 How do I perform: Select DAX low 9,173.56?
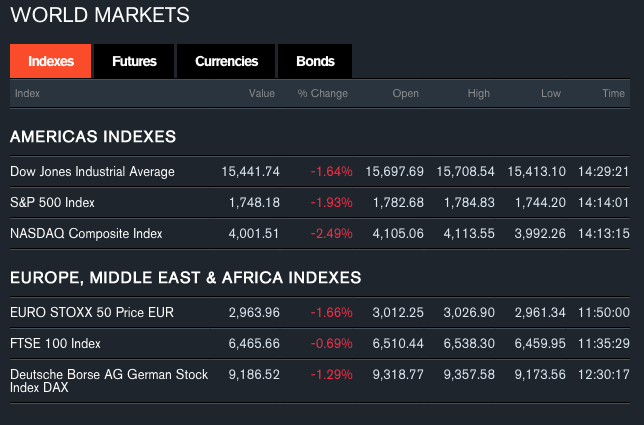[x=540, y=374]
